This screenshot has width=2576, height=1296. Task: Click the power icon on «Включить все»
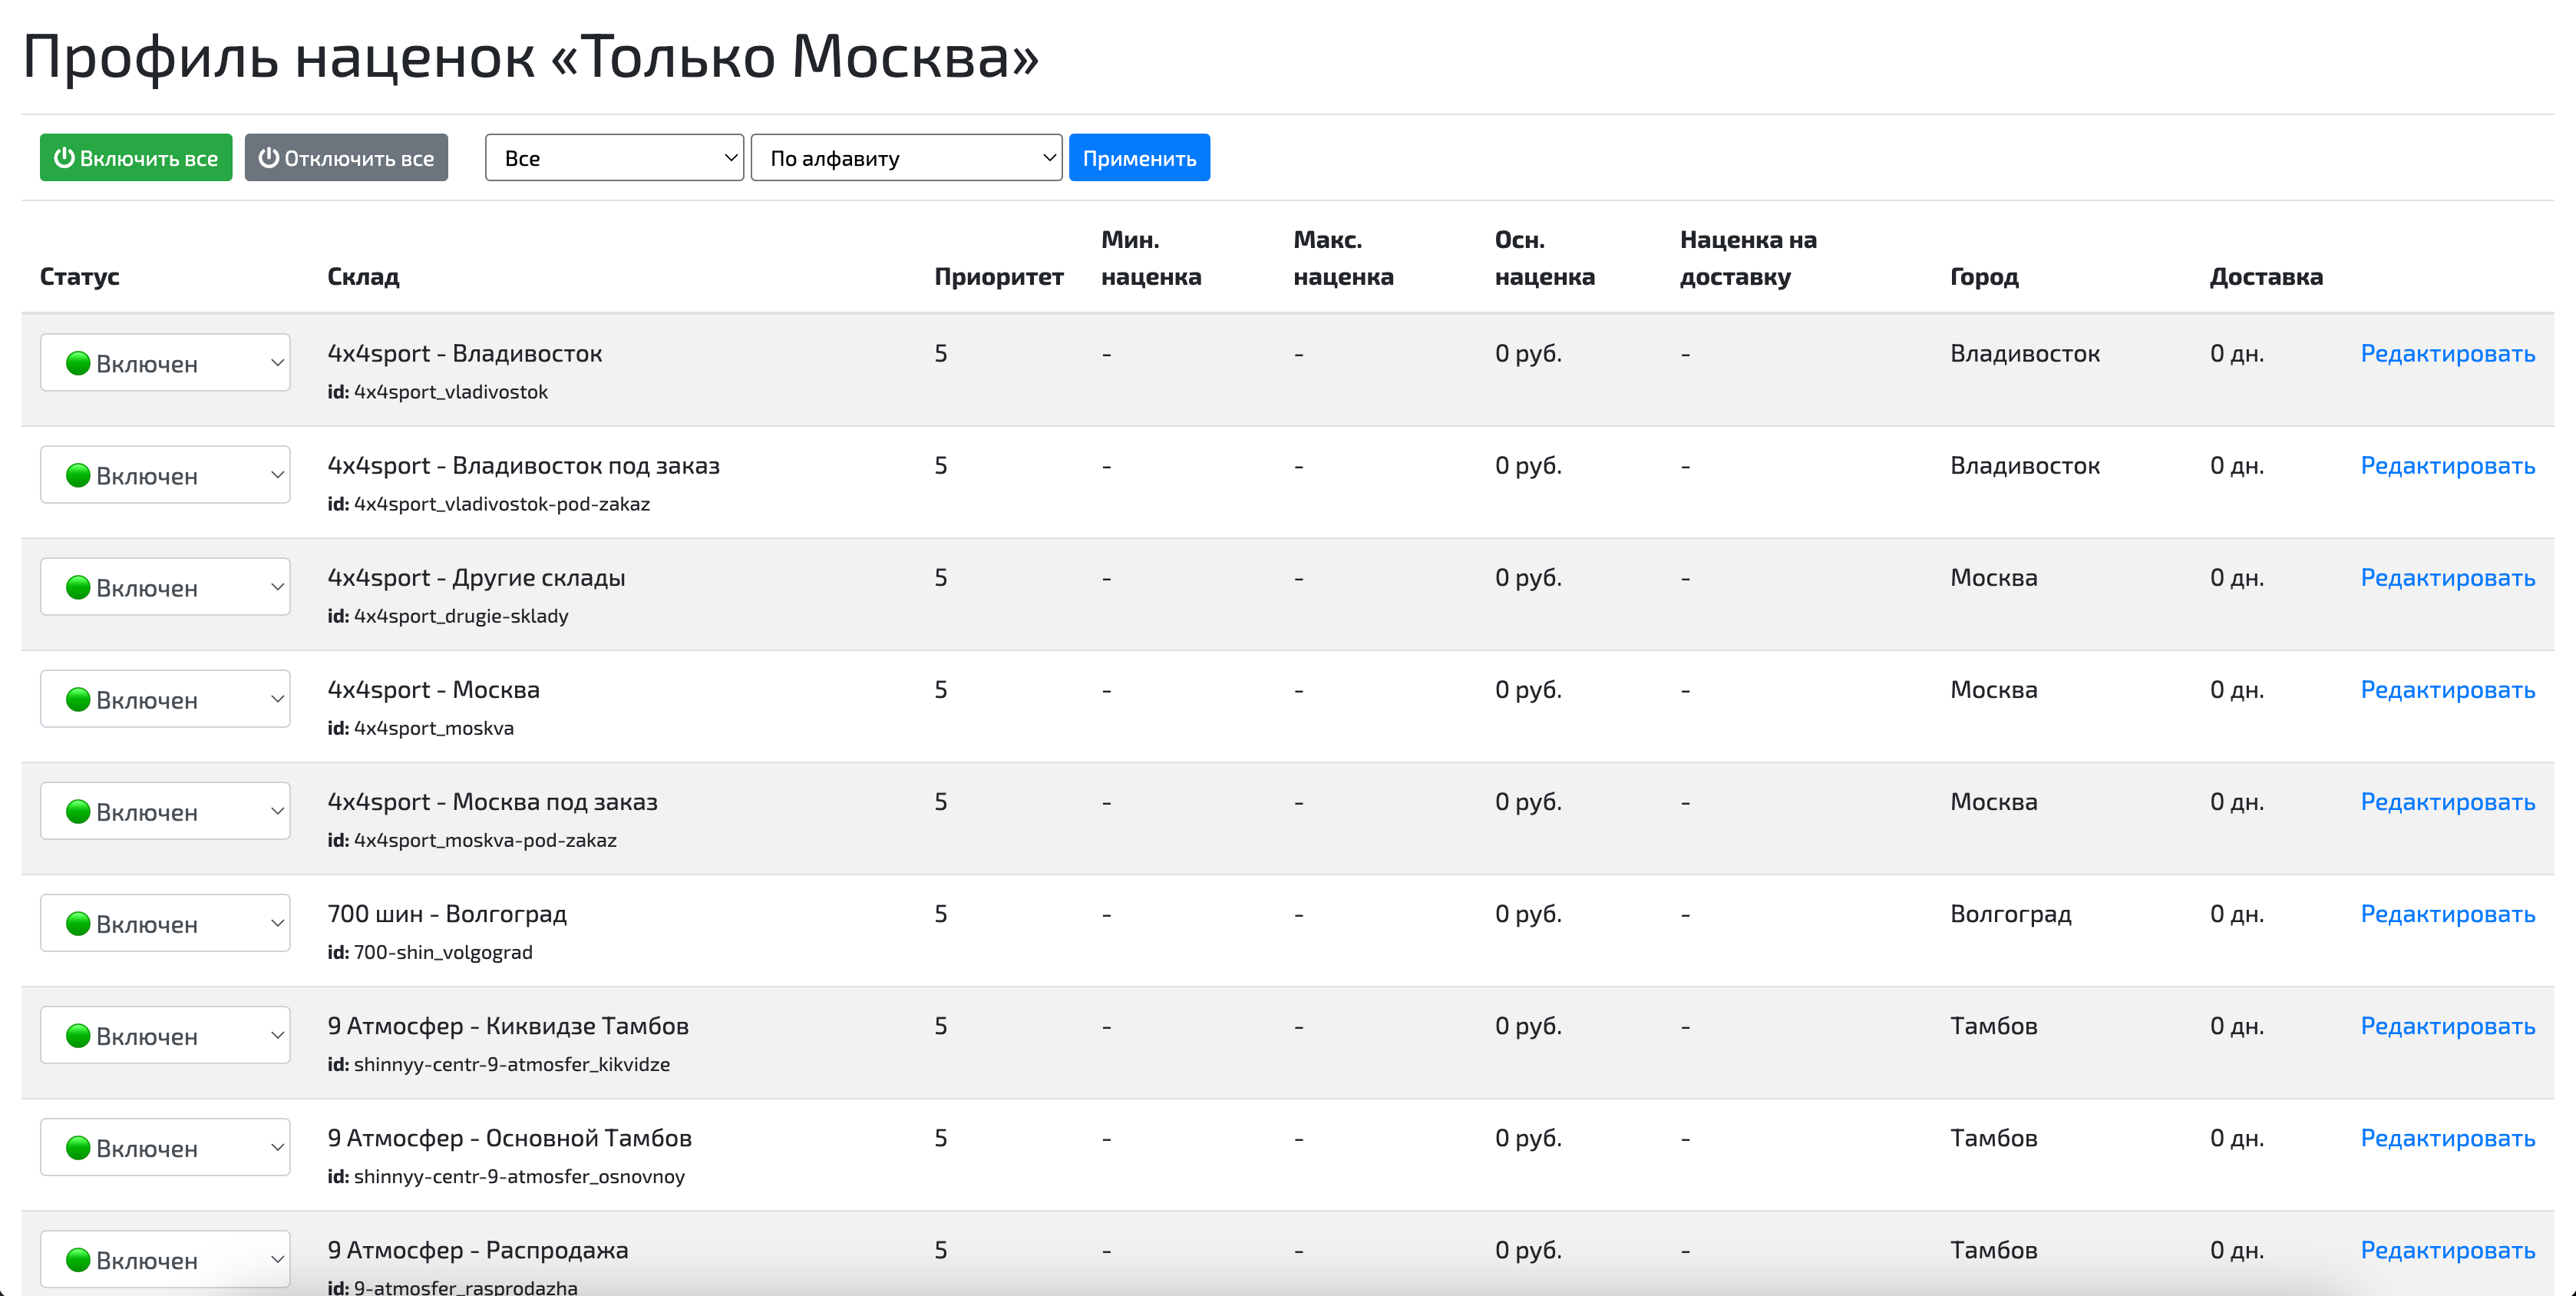point(65,157)
